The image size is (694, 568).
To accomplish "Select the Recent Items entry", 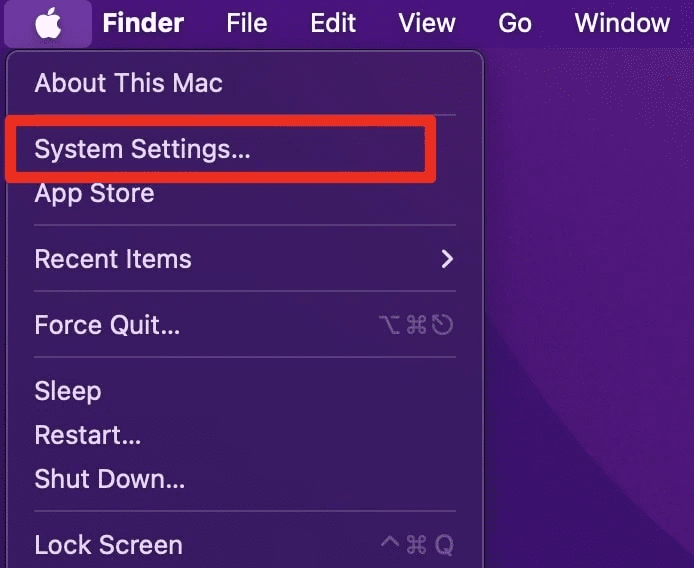I will coord(113,259).
